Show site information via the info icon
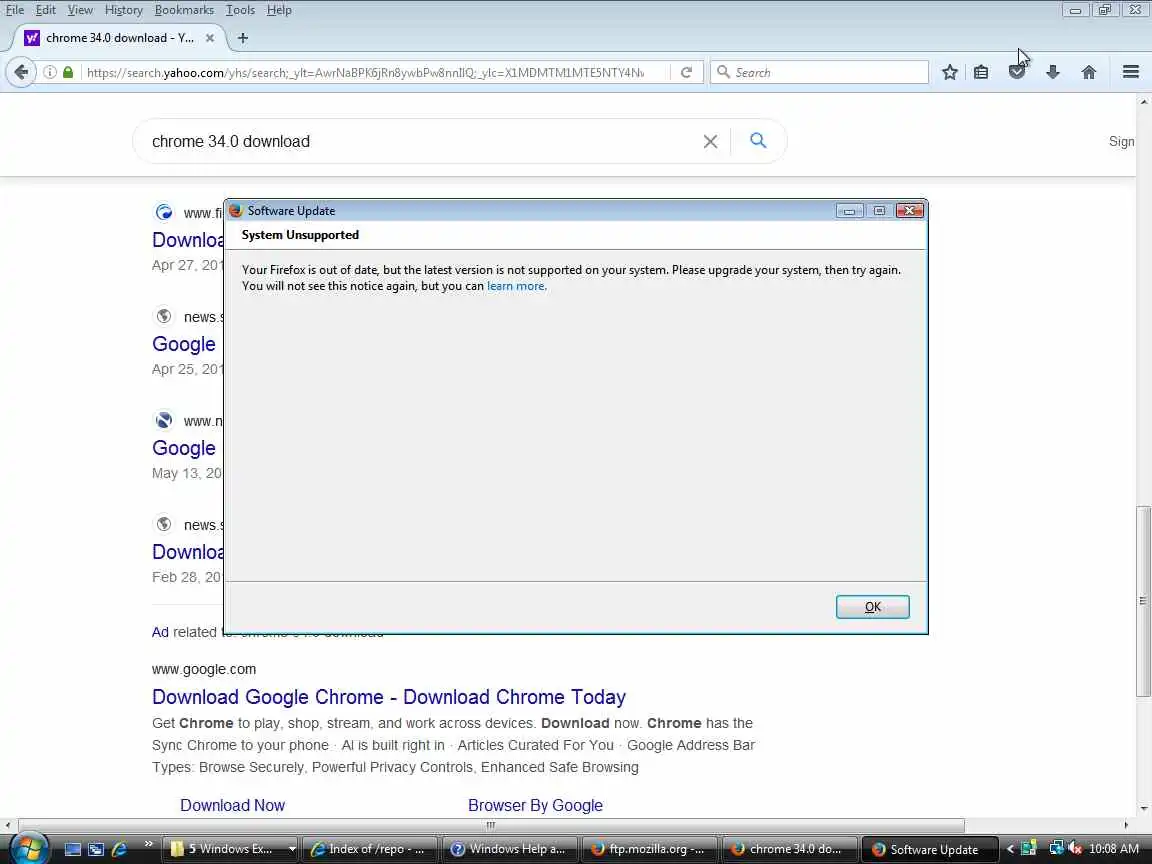Image resolution: width=1152 pixels, height=864 pixels. (x=49, y=72)
